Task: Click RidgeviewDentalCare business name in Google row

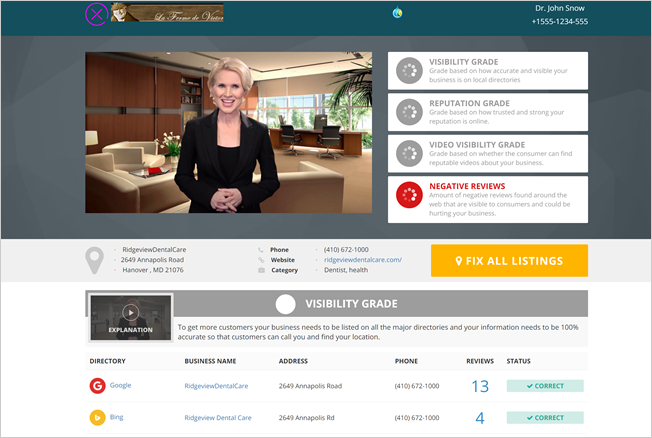Action: point(216,385)
